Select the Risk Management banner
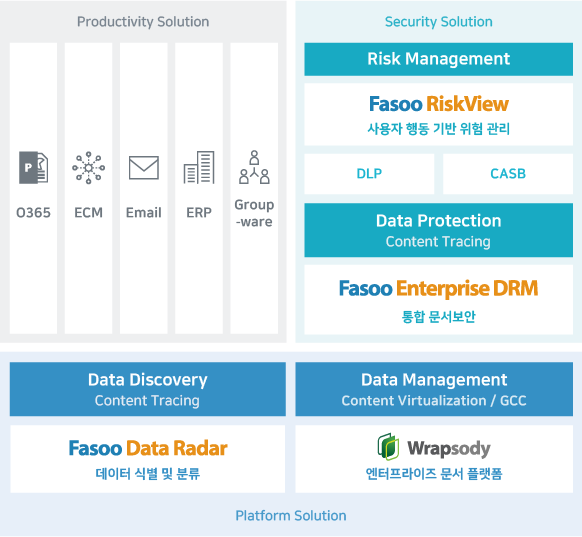 coord(438,59)
